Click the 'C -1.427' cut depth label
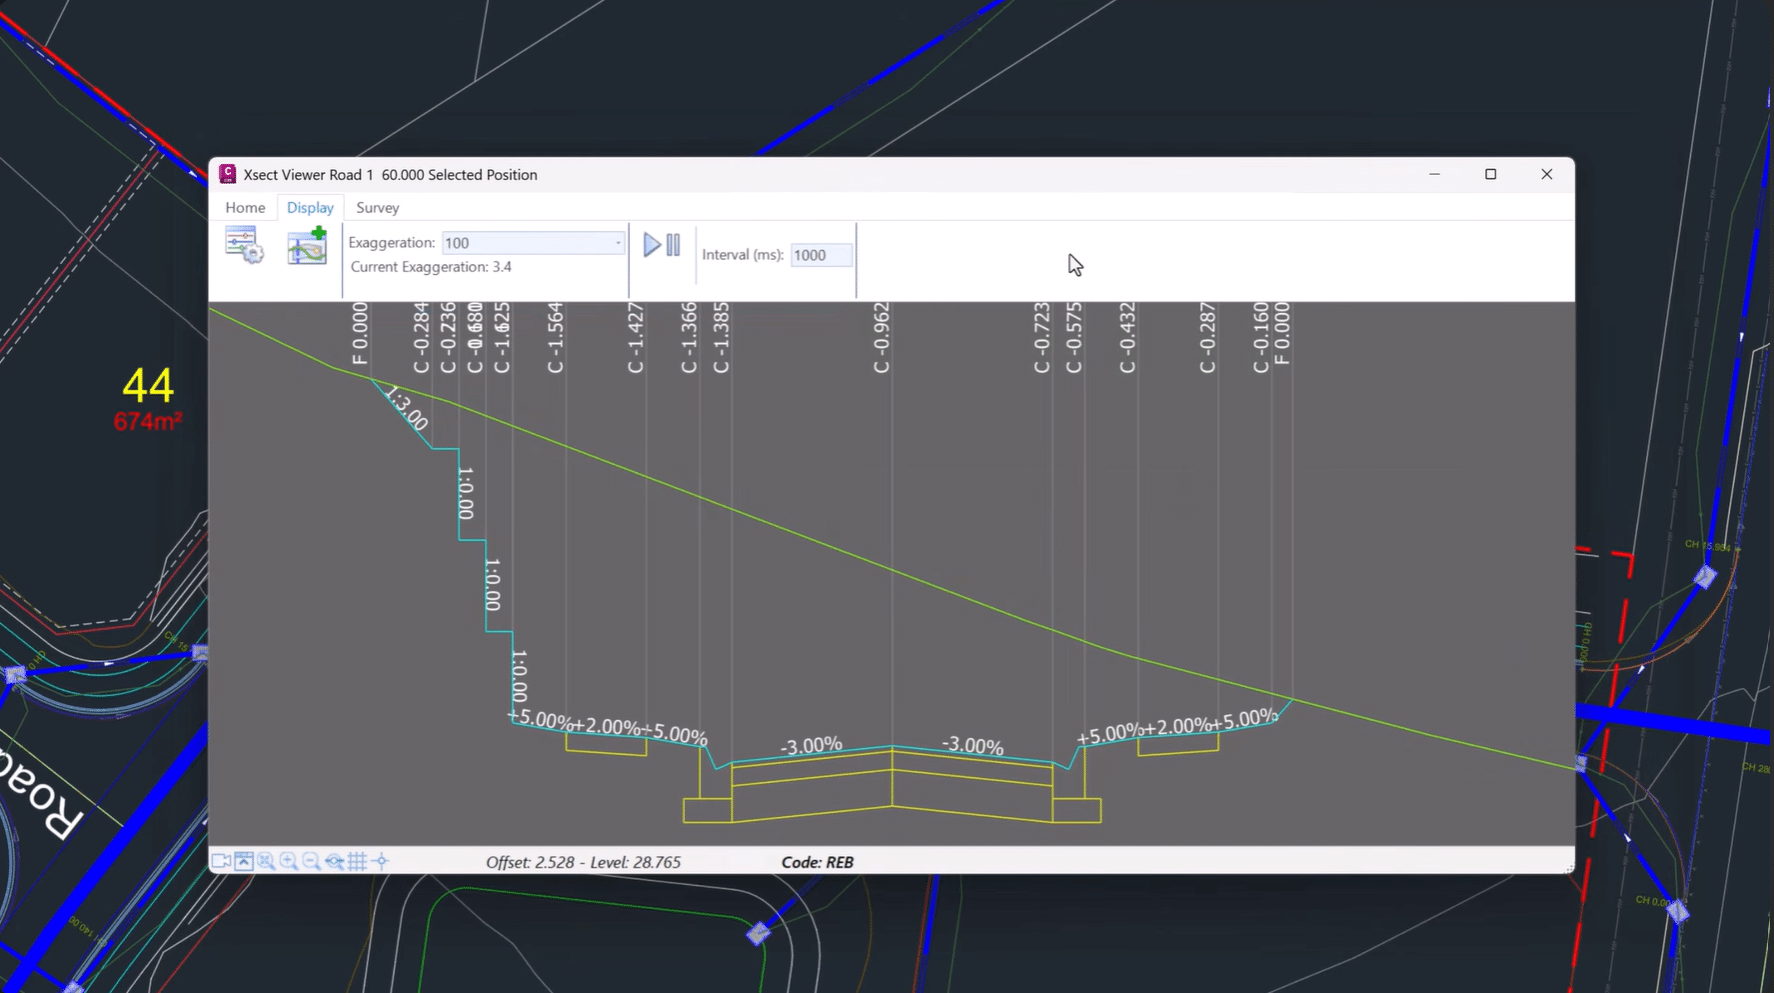Viewport: 1774px width, 993px height. click(x=635, y=338)
